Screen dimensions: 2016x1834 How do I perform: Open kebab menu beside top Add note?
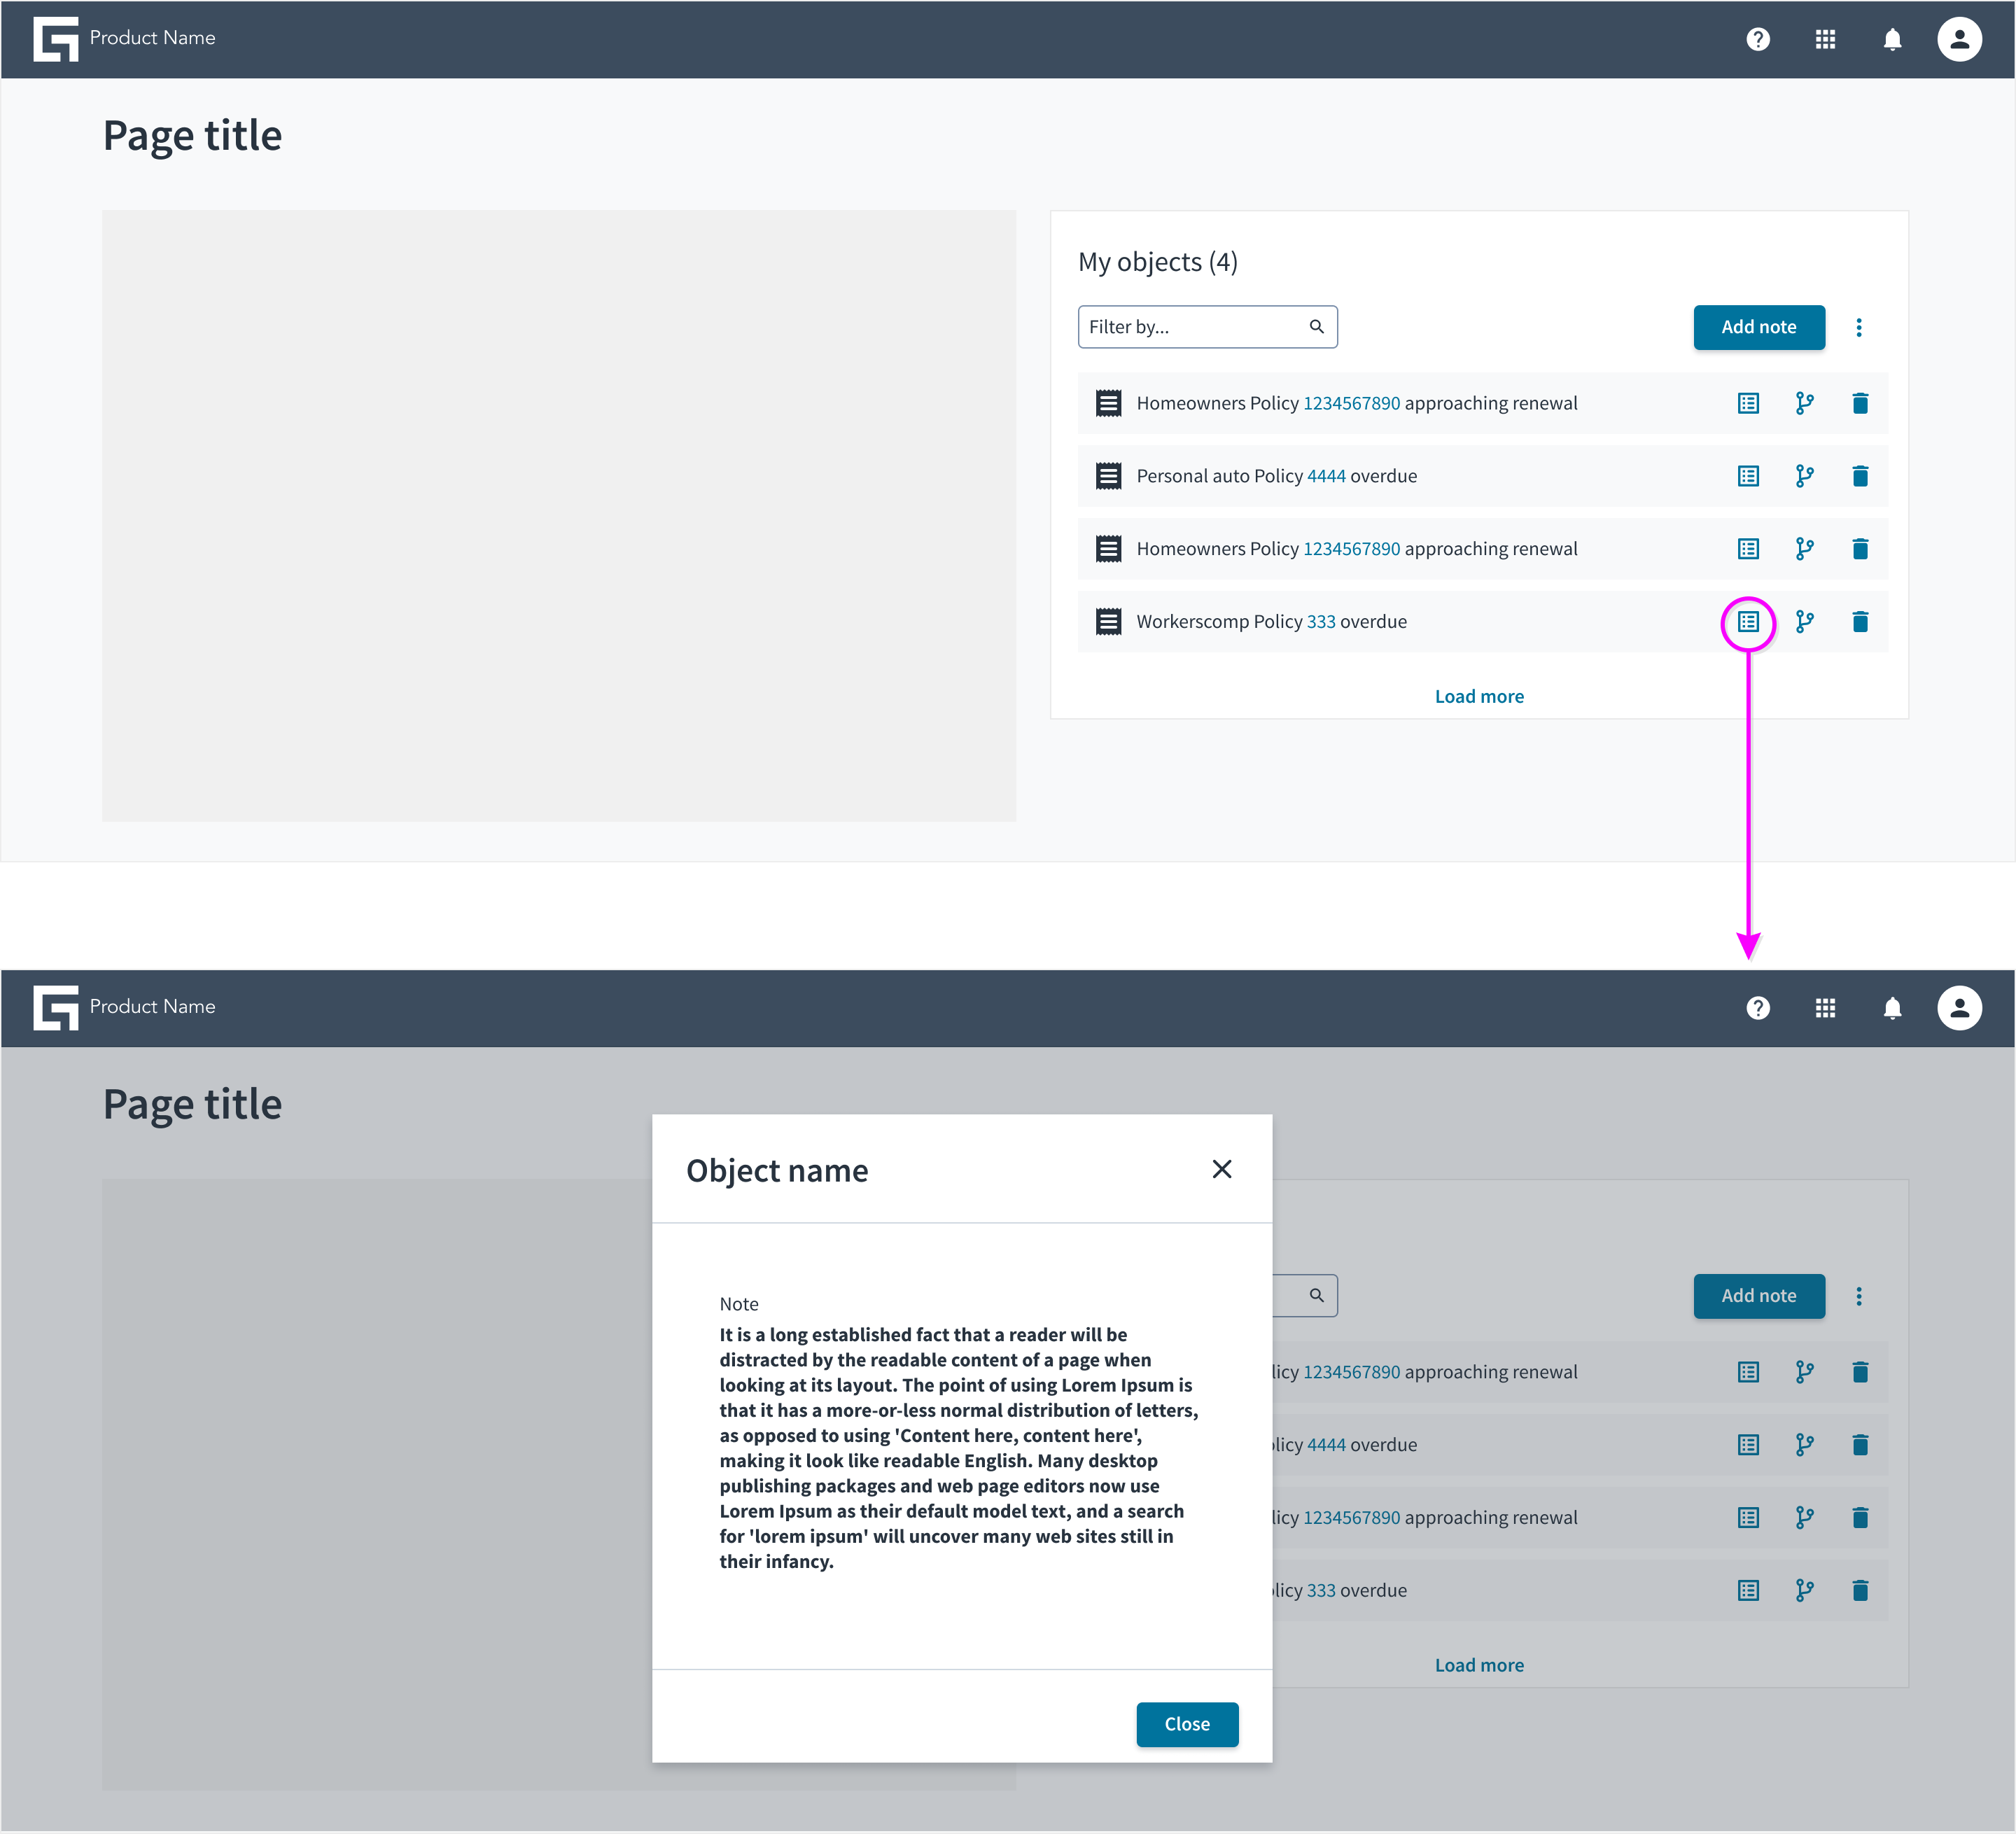point(1859,327)
